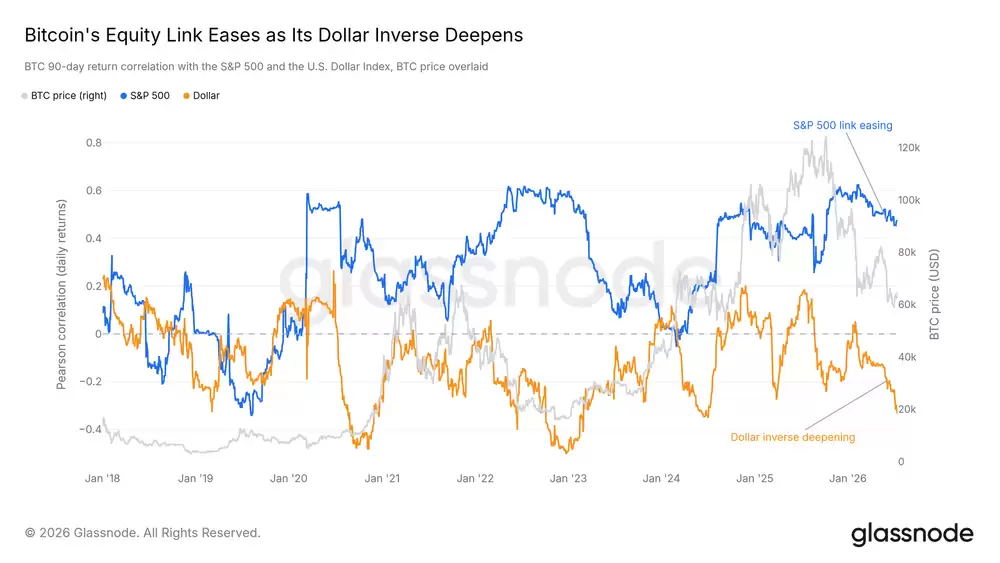Select the Jan '24 x-axis label
Image resolution: width=1000 pixels, height=563 pixels.
tap(661, 478)
